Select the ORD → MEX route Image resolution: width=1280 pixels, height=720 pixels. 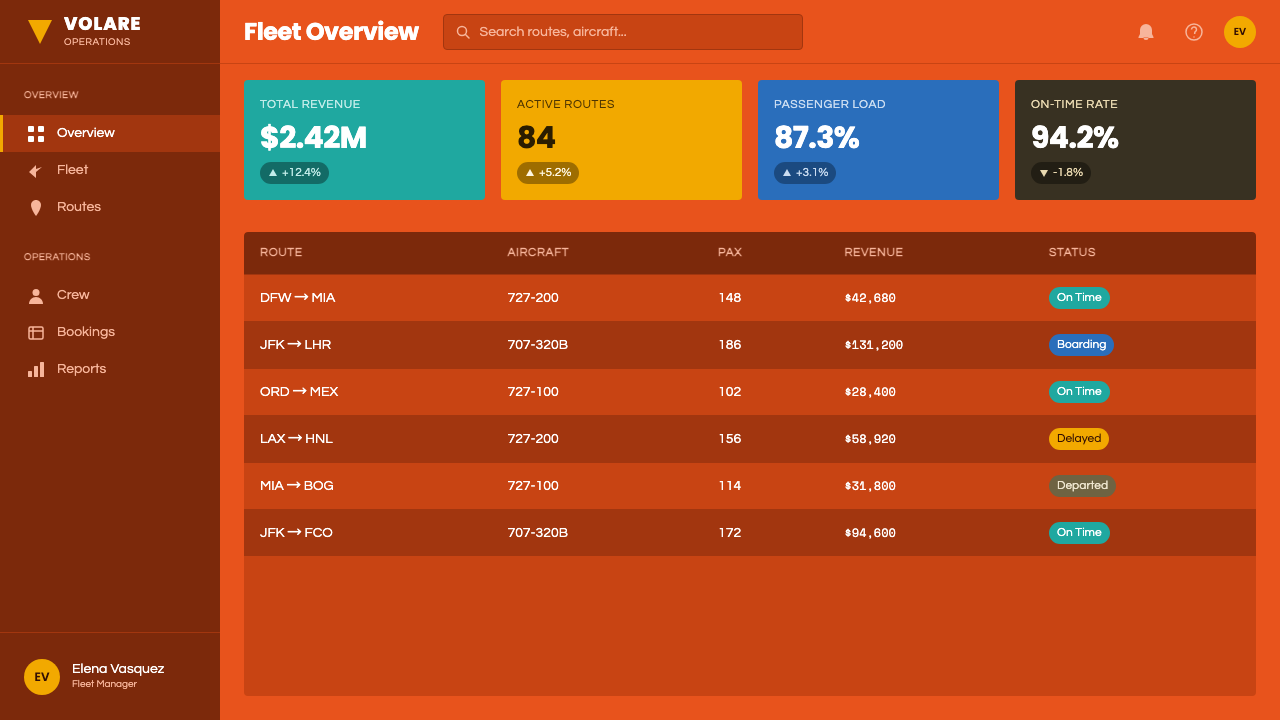[x=750, y=392]
